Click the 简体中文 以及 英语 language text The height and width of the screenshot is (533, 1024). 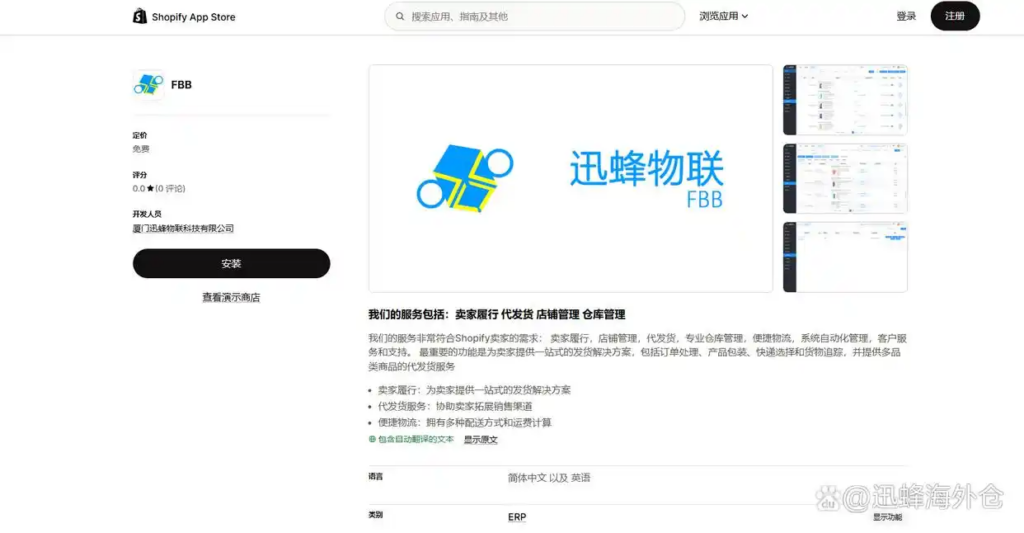click(x=549, y=478)
